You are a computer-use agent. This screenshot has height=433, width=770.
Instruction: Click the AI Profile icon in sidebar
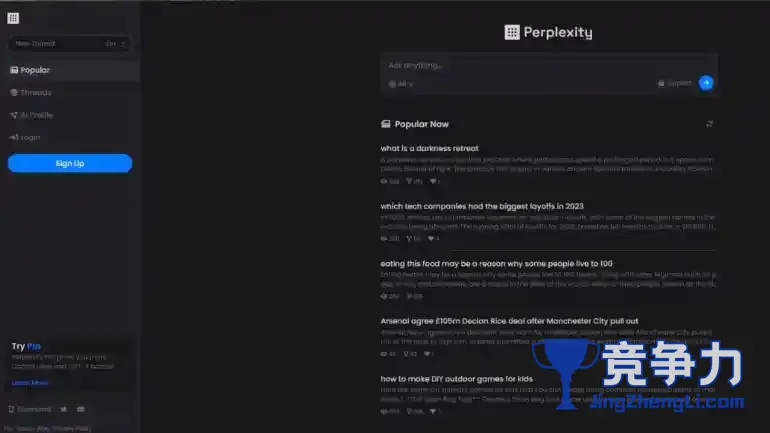(14, 115)
